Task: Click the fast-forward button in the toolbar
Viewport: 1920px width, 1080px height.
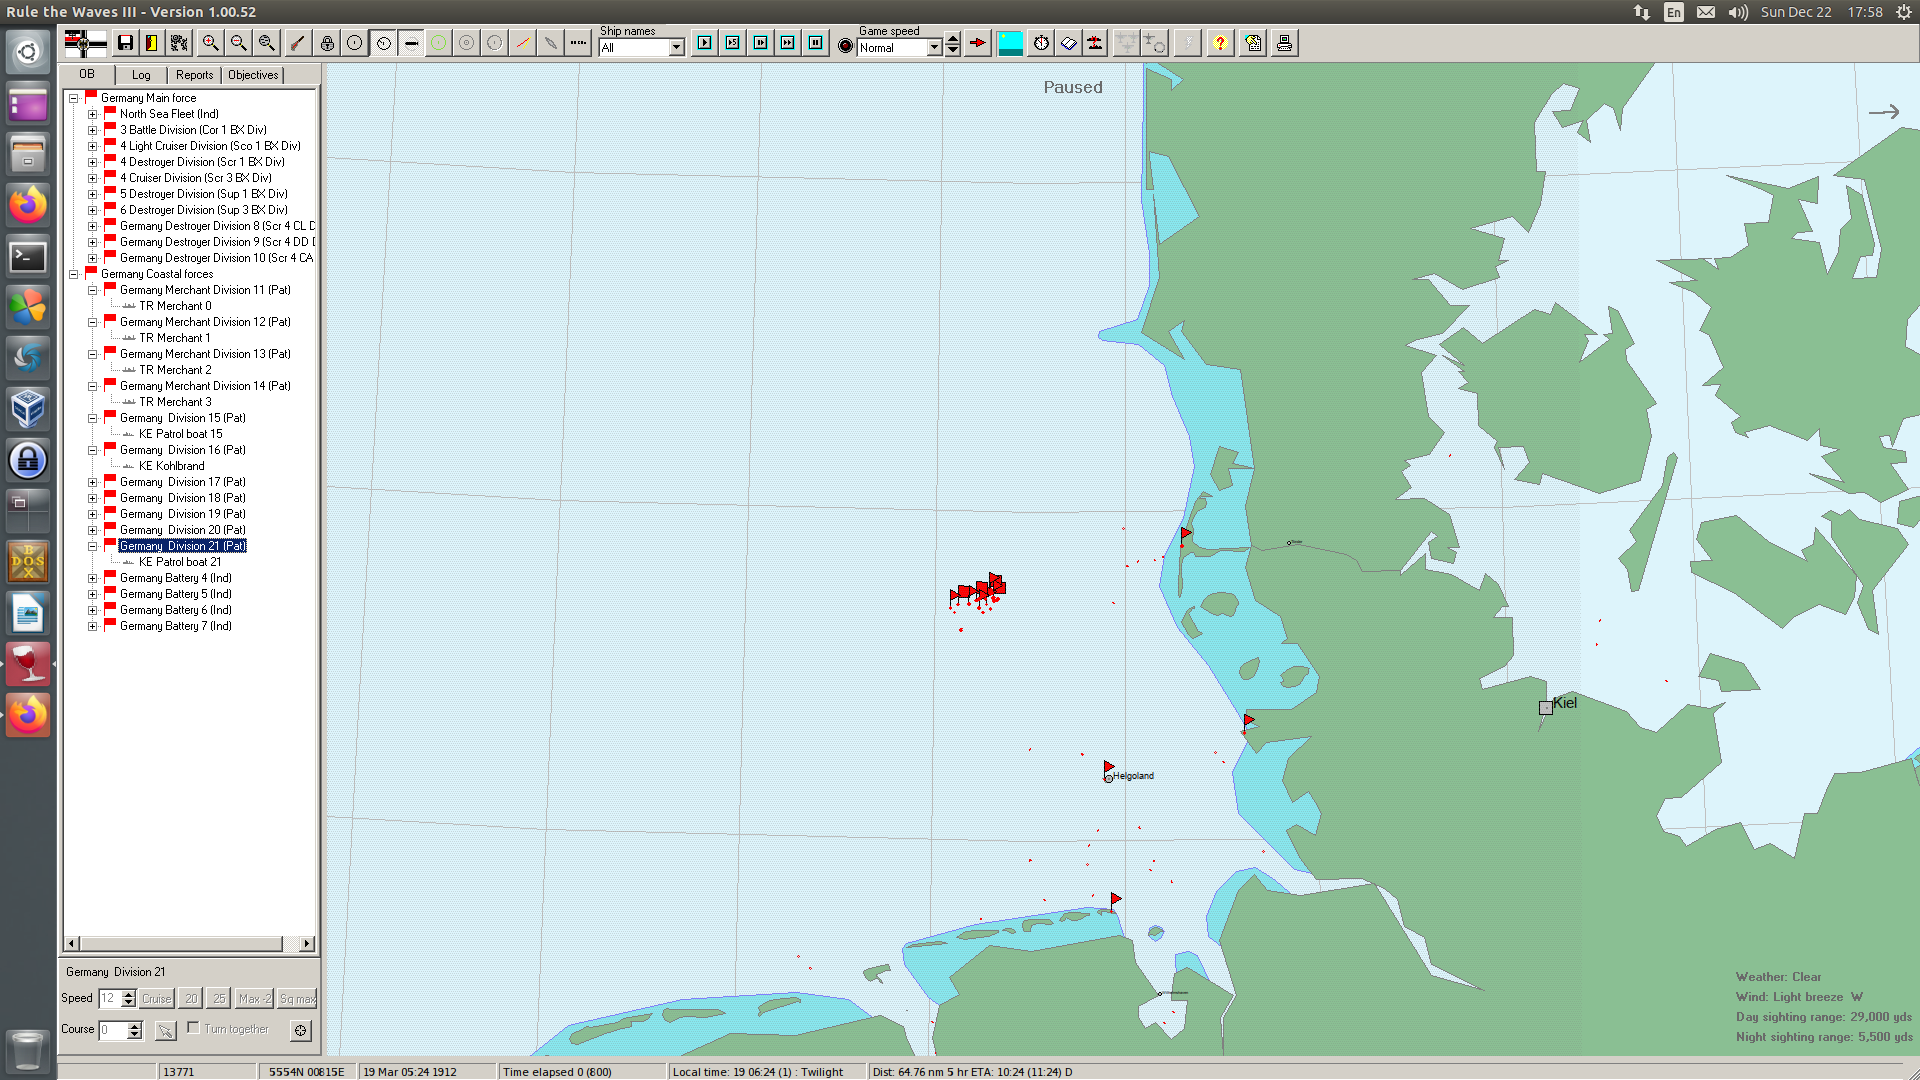Action: (788, 43)
